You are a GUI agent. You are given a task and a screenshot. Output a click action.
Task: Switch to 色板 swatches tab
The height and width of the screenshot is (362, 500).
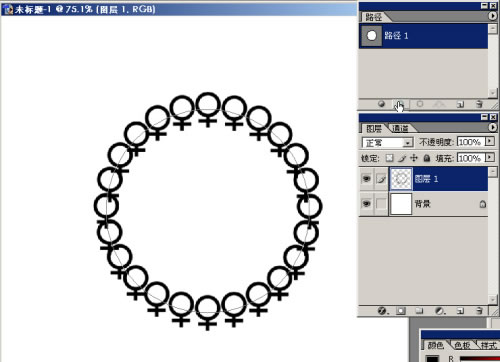[x=463, y=345]
